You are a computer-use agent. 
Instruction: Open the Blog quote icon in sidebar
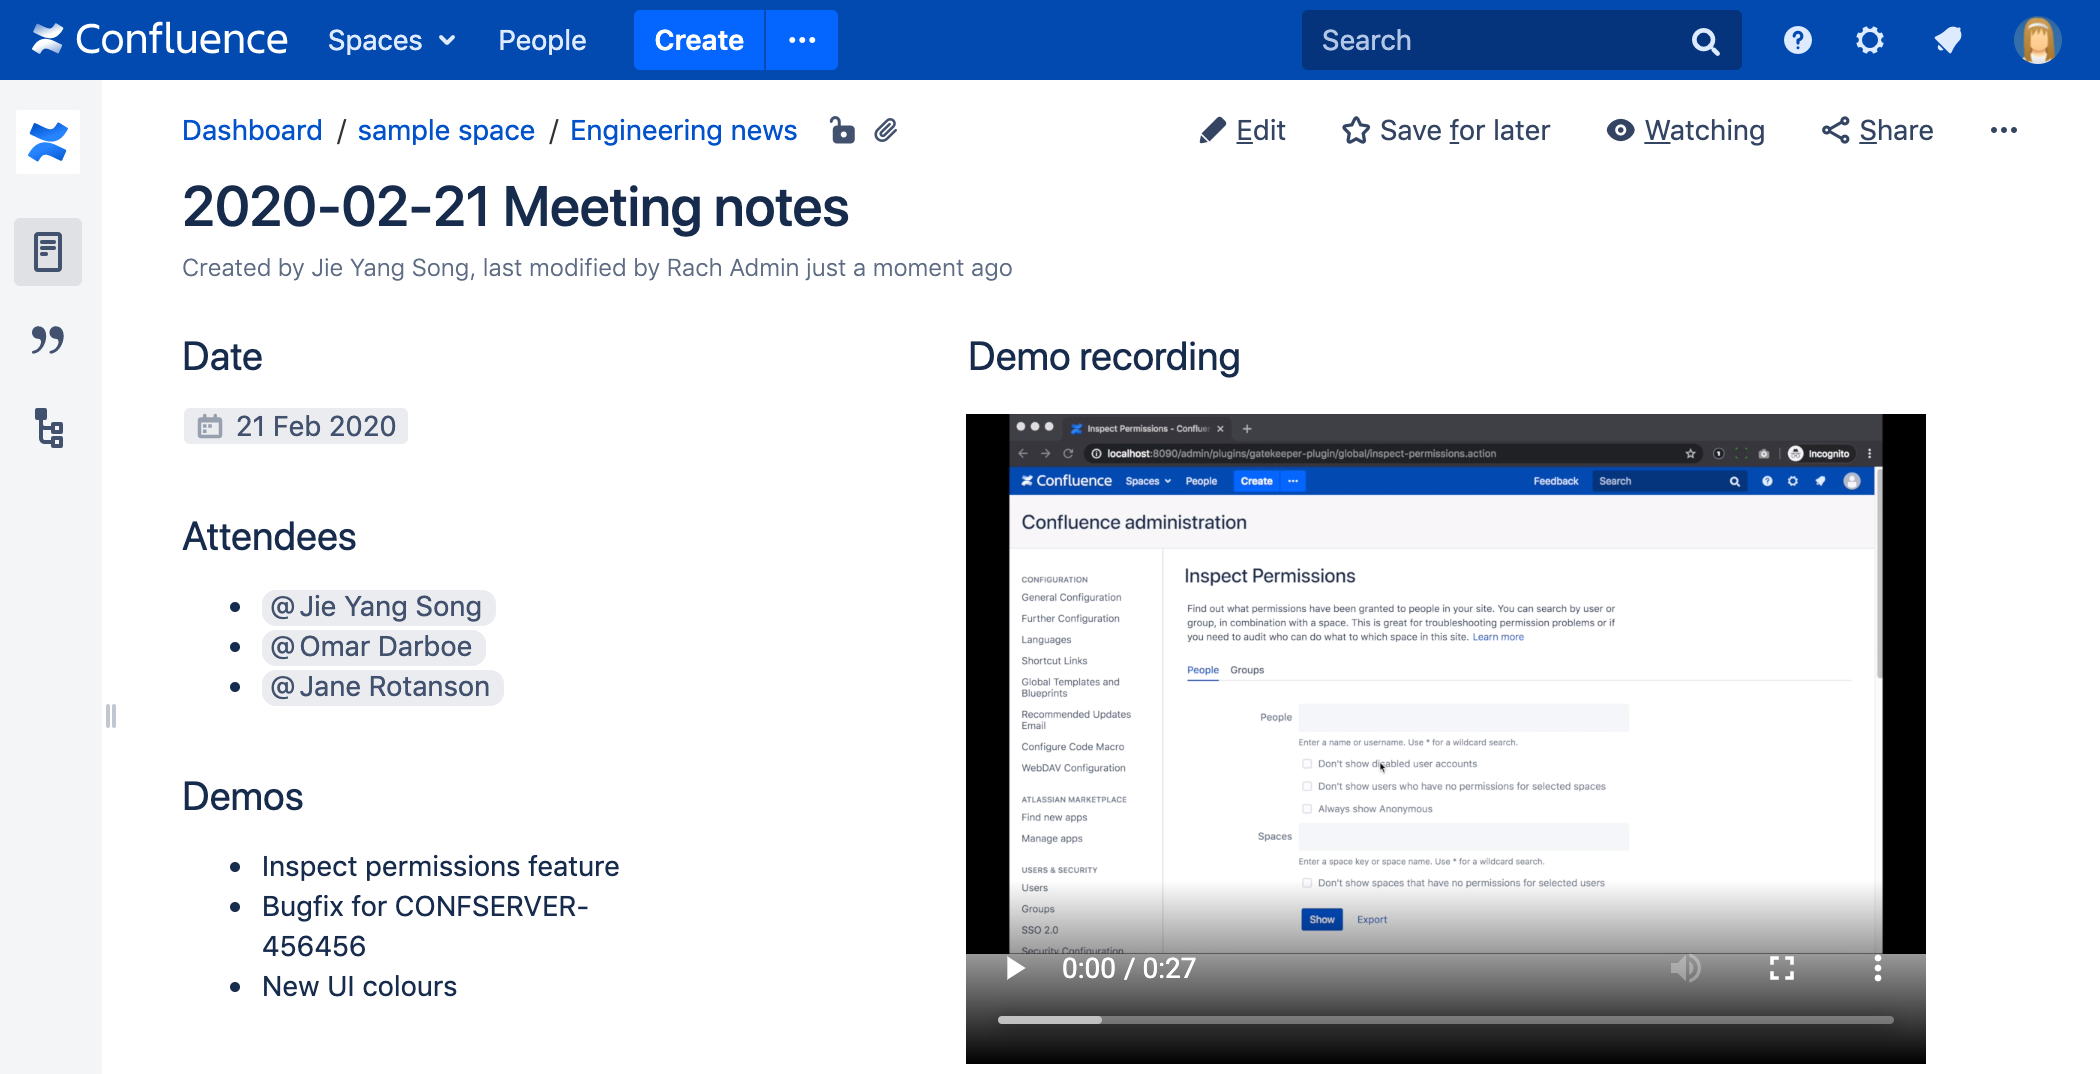[x=48, y=340]
